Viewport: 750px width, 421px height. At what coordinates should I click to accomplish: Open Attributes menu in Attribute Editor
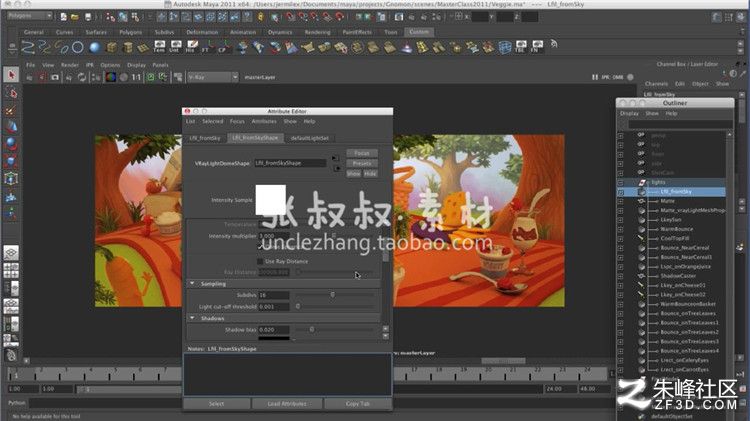pyautogui.click(x=264, y=122)
